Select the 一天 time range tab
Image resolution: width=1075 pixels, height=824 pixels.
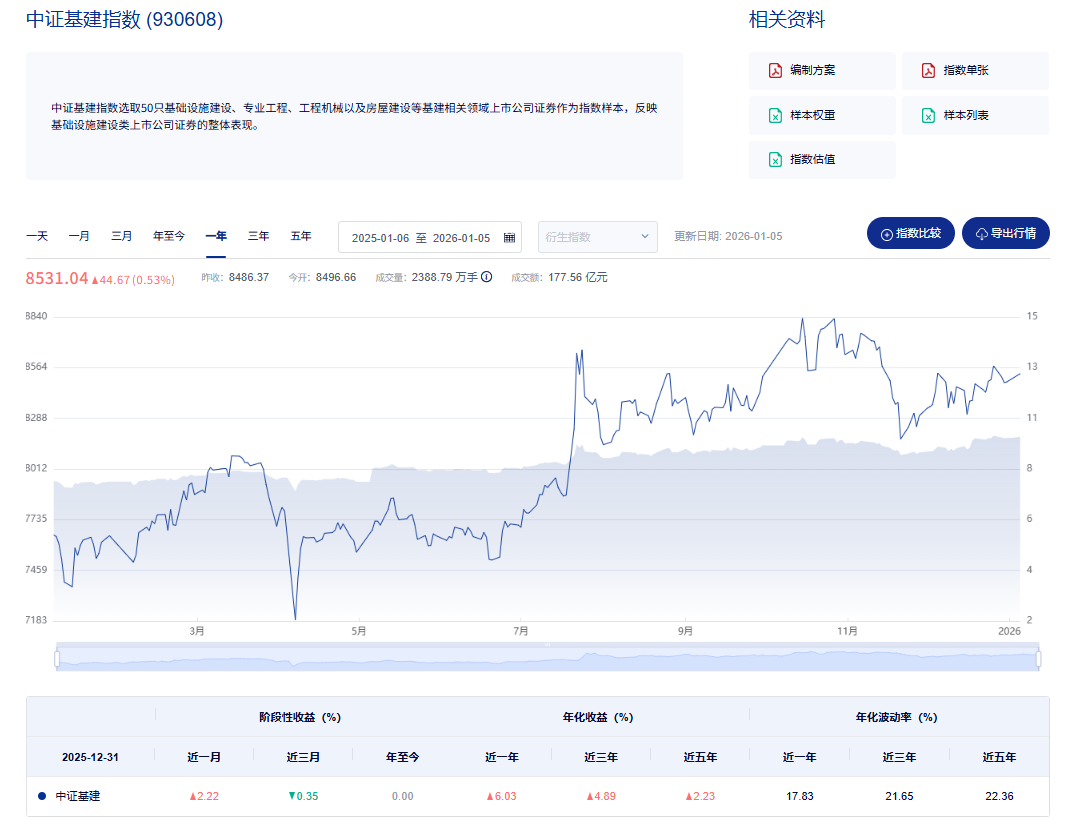(x=37, y=236)
